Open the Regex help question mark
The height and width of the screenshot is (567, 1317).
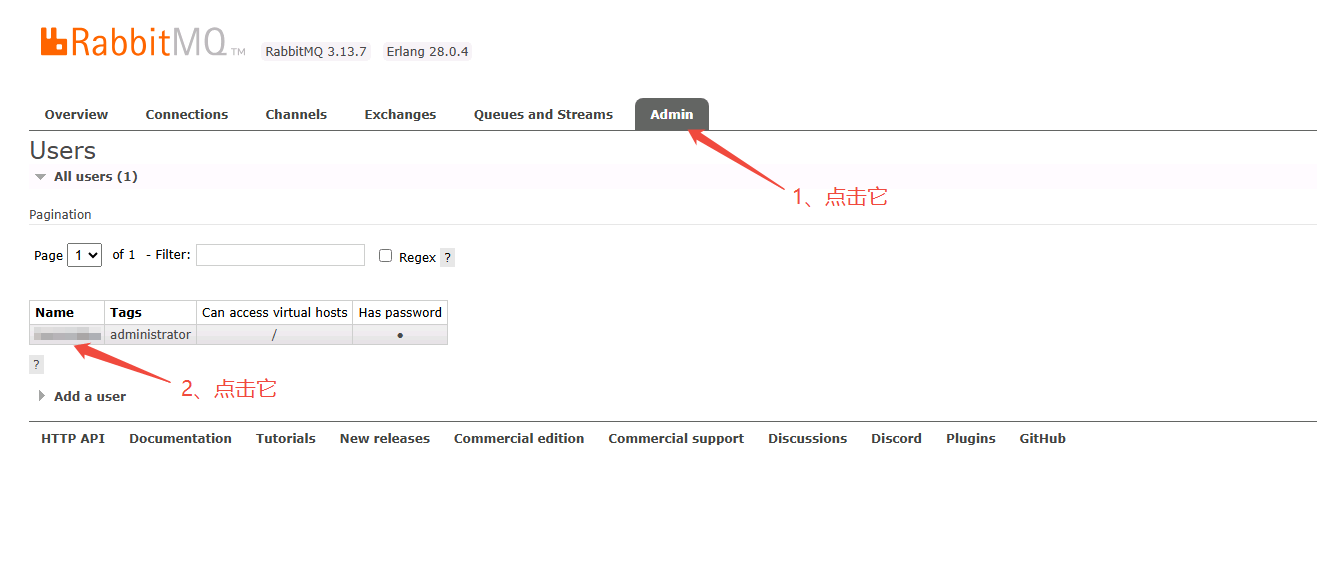[447, 257]
